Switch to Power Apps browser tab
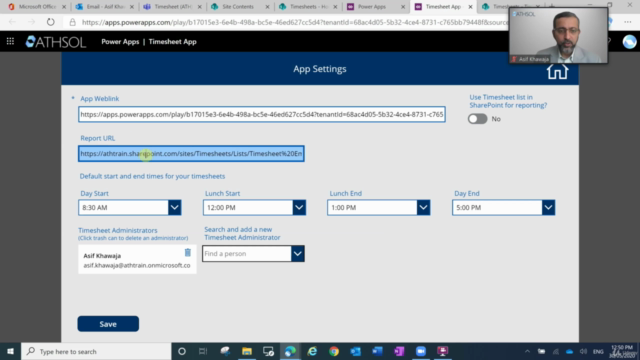Screen dimensions: 640x360 tap(372, 7)
